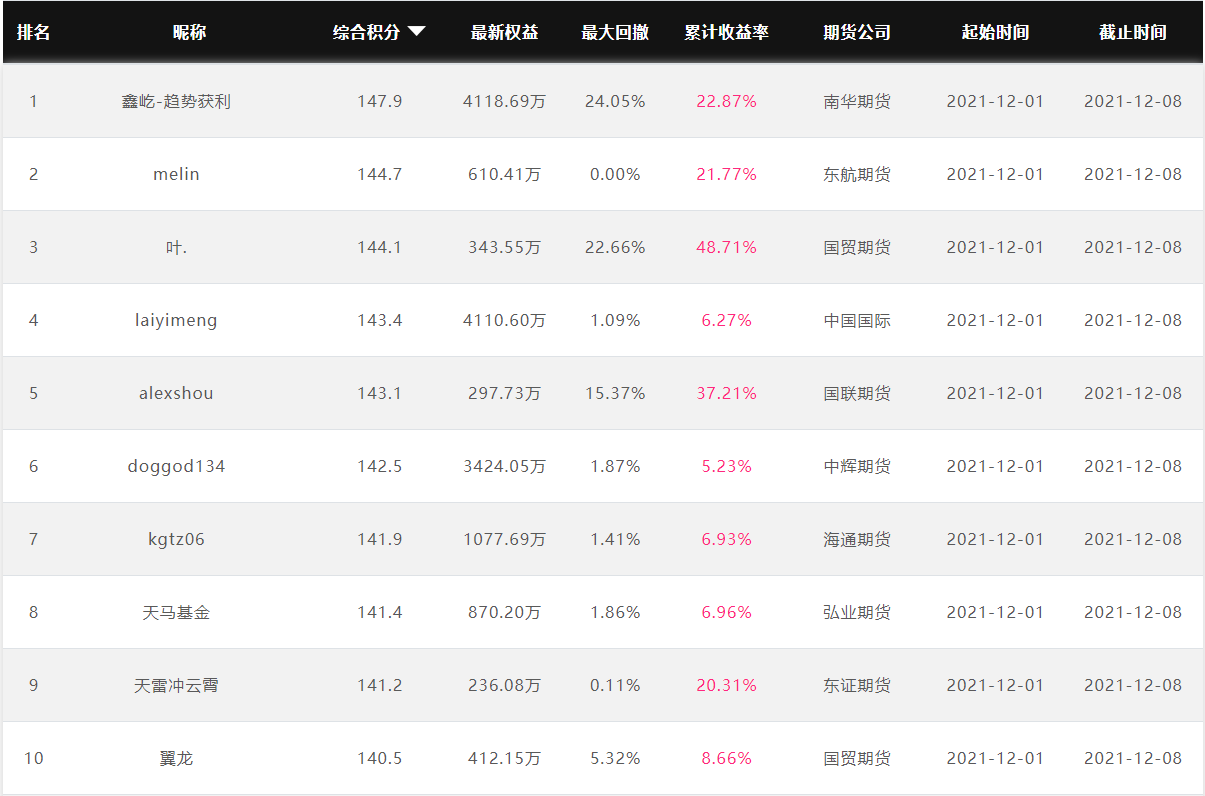Image resolution: width=1205 pixels, height=796 pixels.
Task: Click futures company 中国国际
Action: pyautogui.click(x=857, y=320)
